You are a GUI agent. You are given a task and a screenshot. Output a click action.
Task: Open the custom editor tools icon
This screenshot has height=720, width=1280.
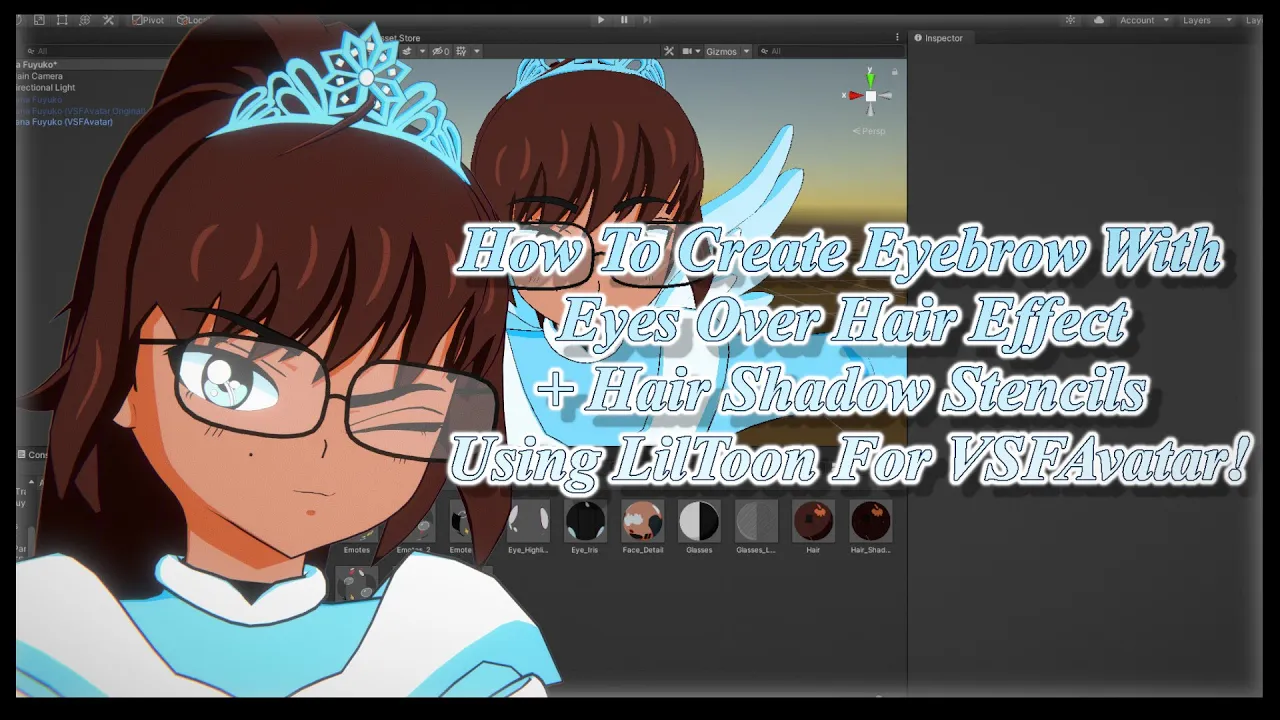click(108, 20)
